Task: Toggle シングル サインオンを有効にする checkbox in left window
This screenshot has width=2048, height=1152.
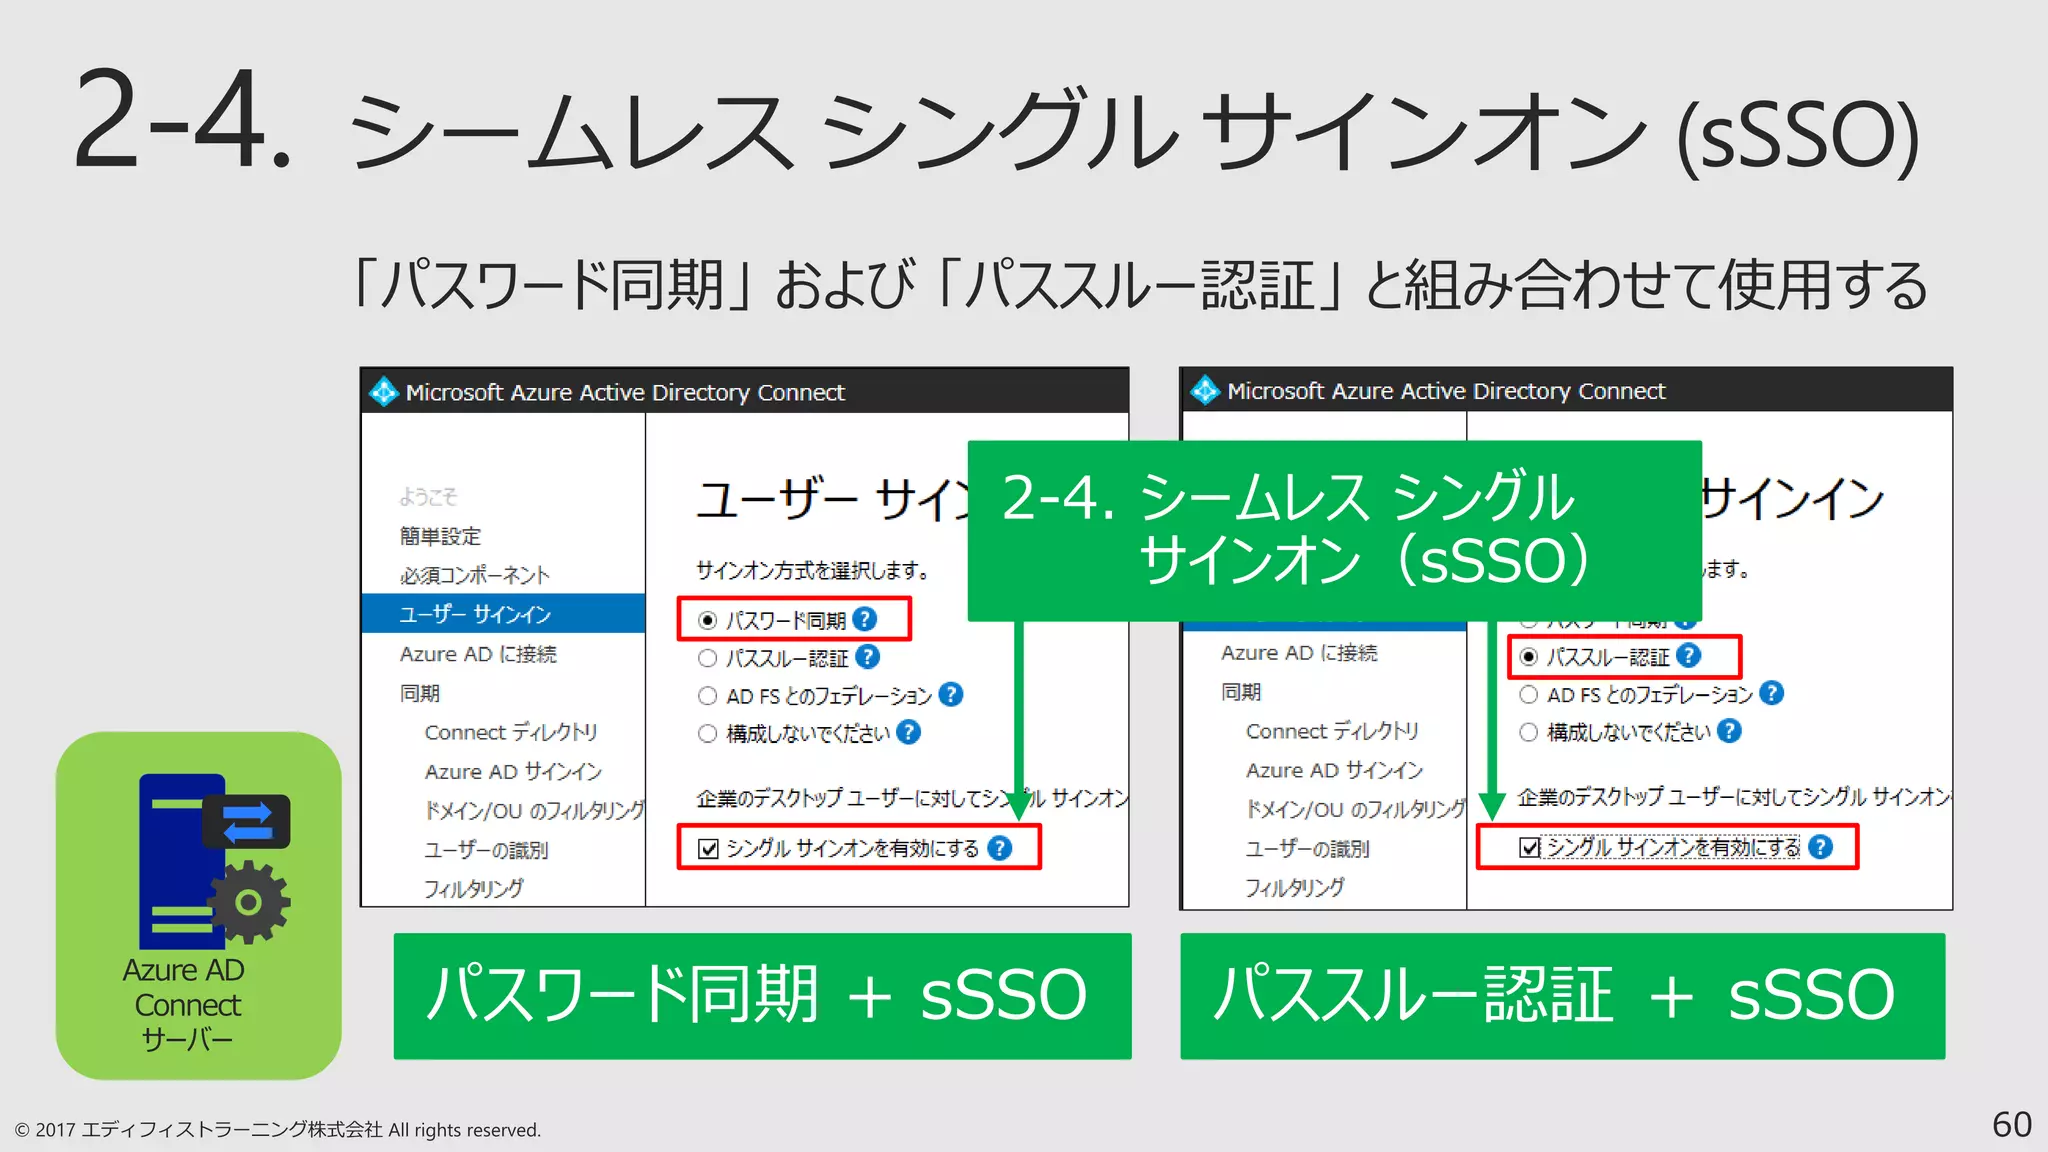Action: pos(709,849)
